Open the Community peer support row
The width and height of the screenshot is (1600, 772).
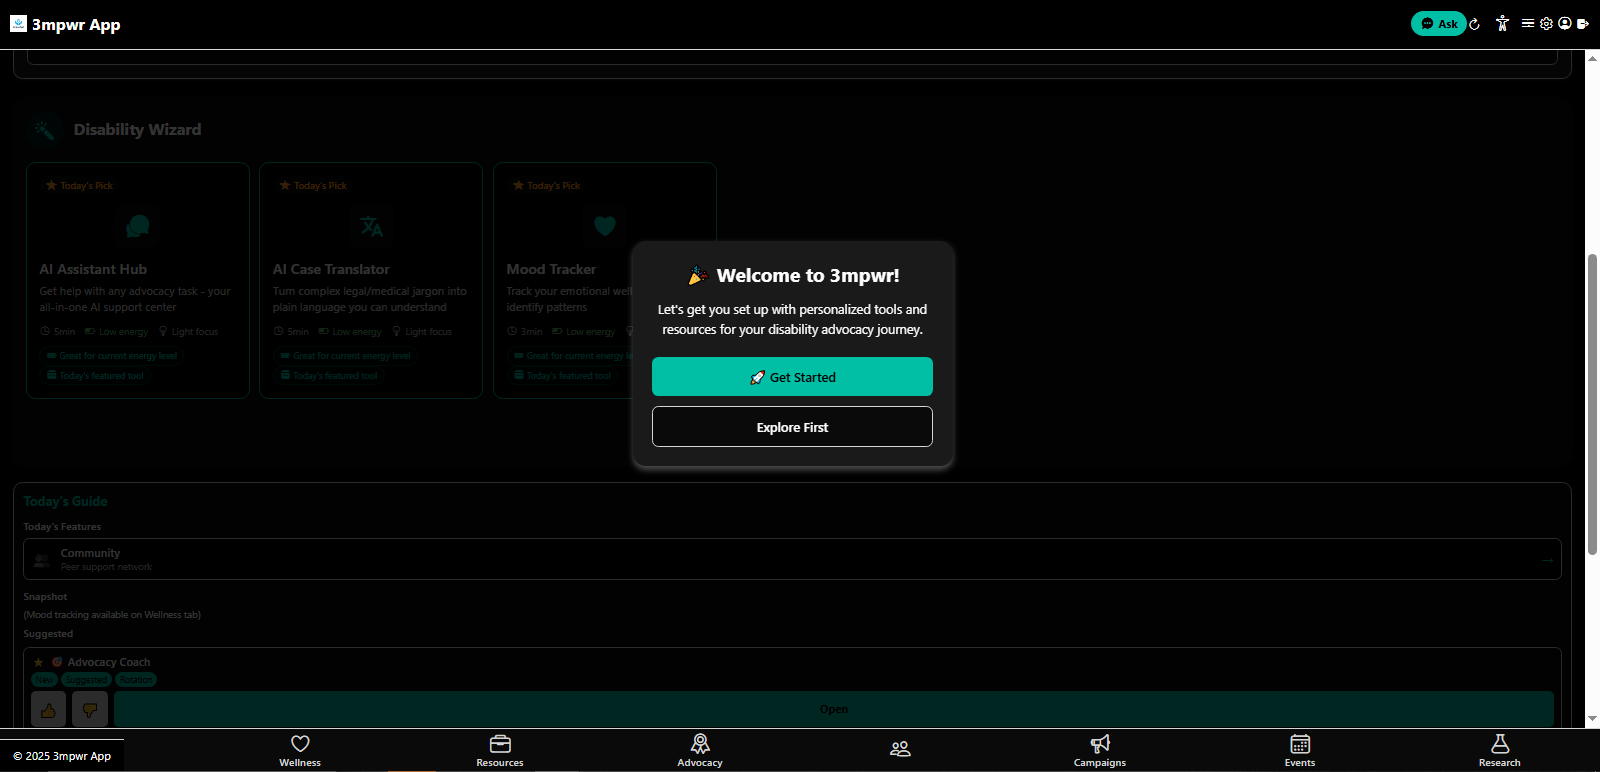click(x=792, y=559)
